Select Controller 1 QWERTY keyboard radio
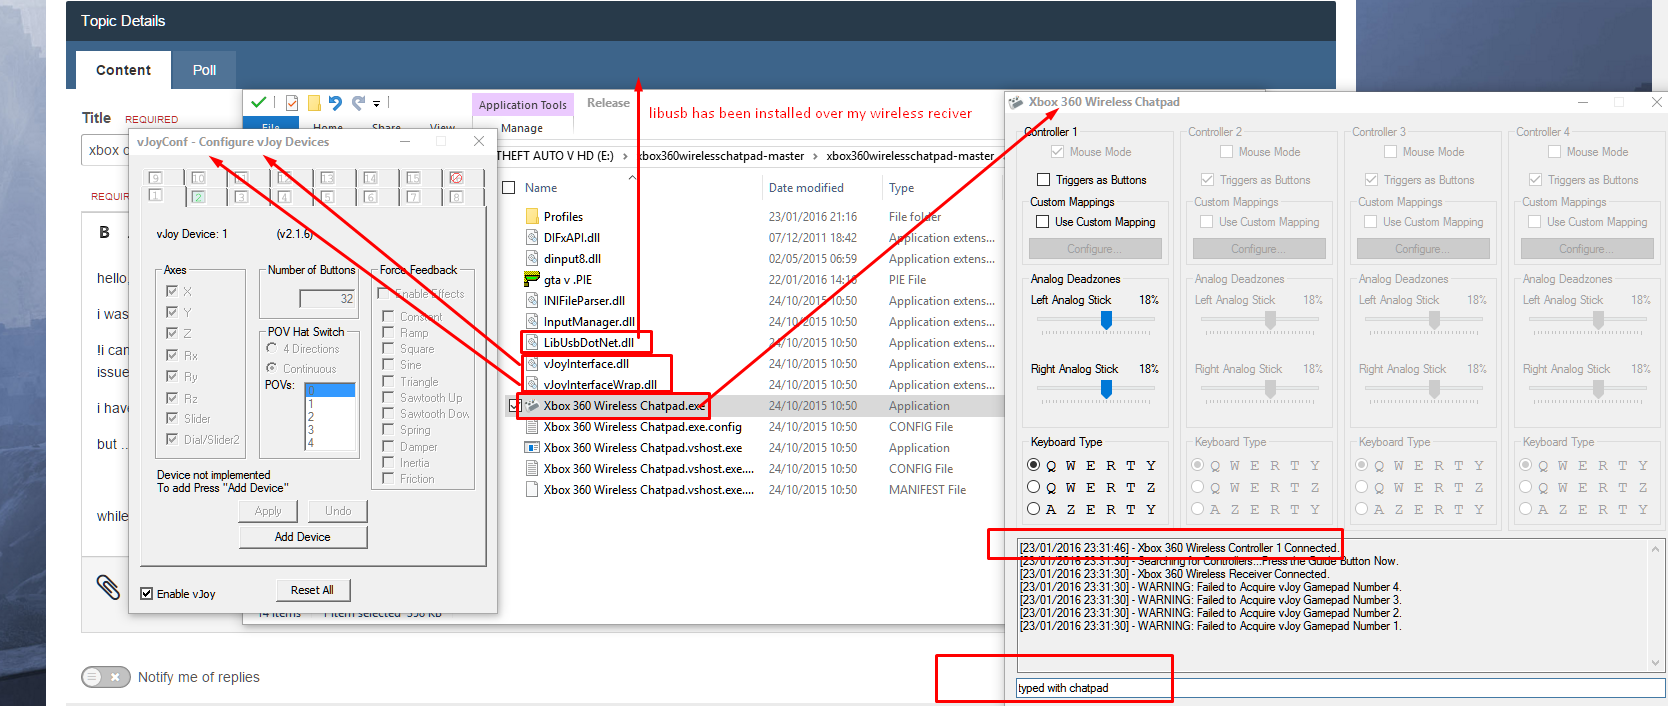This screenshot has height=706, width=1668. (1034, 465)
